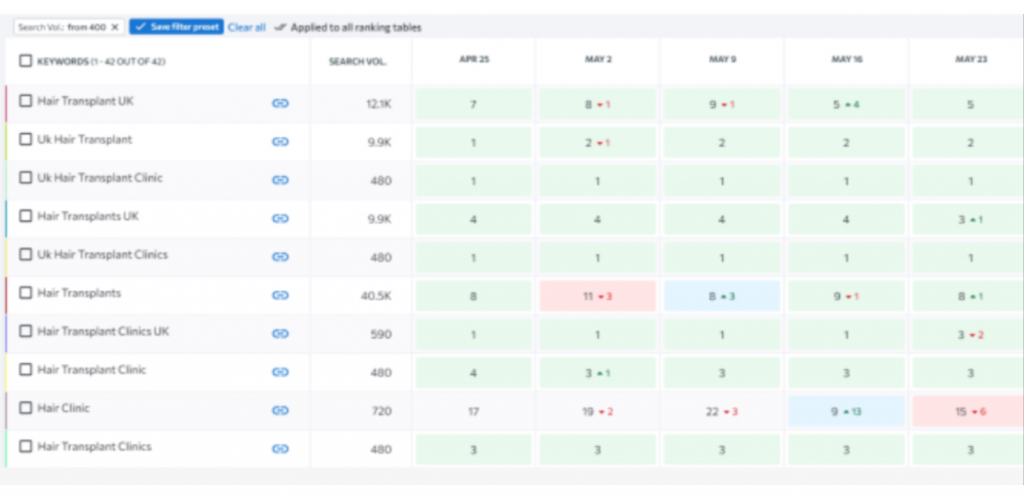Viewport: 1024px width, 499px height.
Task: Click link icon in Hair Clinic row
Action: [x=280, y=410]
